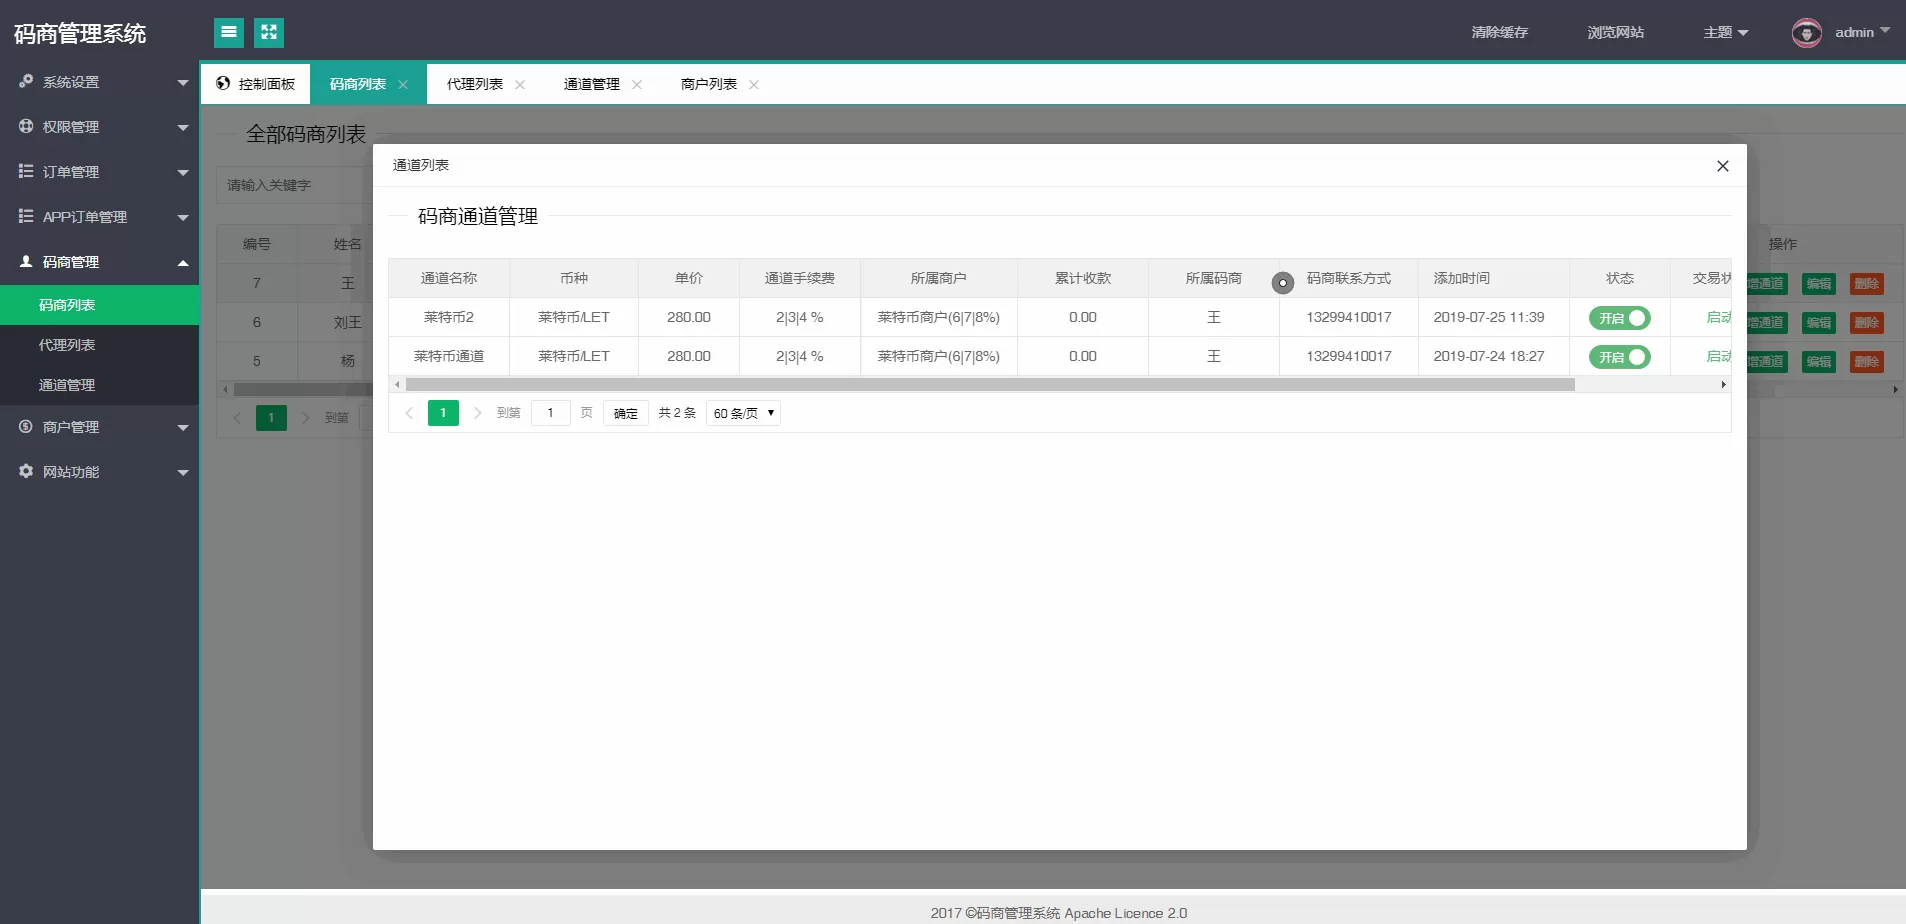Enter fullscreen mode with the expand icon
1906x924 pixels.
[x=269, y=32]
